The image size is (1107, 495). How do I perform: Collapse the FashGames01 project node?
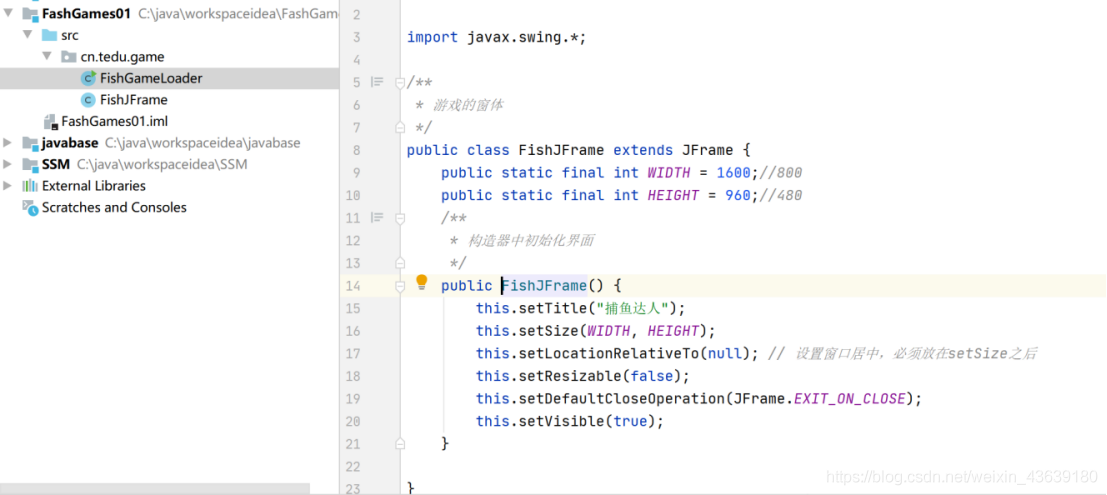[8, 13]
